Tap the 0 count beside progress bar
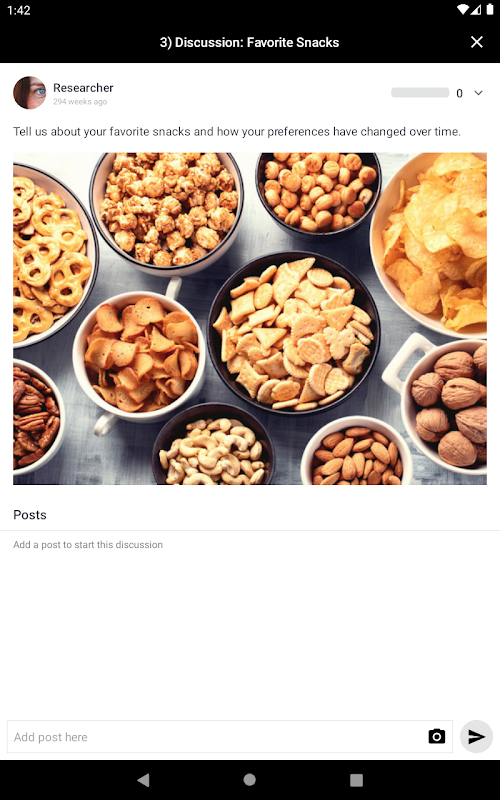The width and height of the screenshot is (500, 800). (459, 93)
